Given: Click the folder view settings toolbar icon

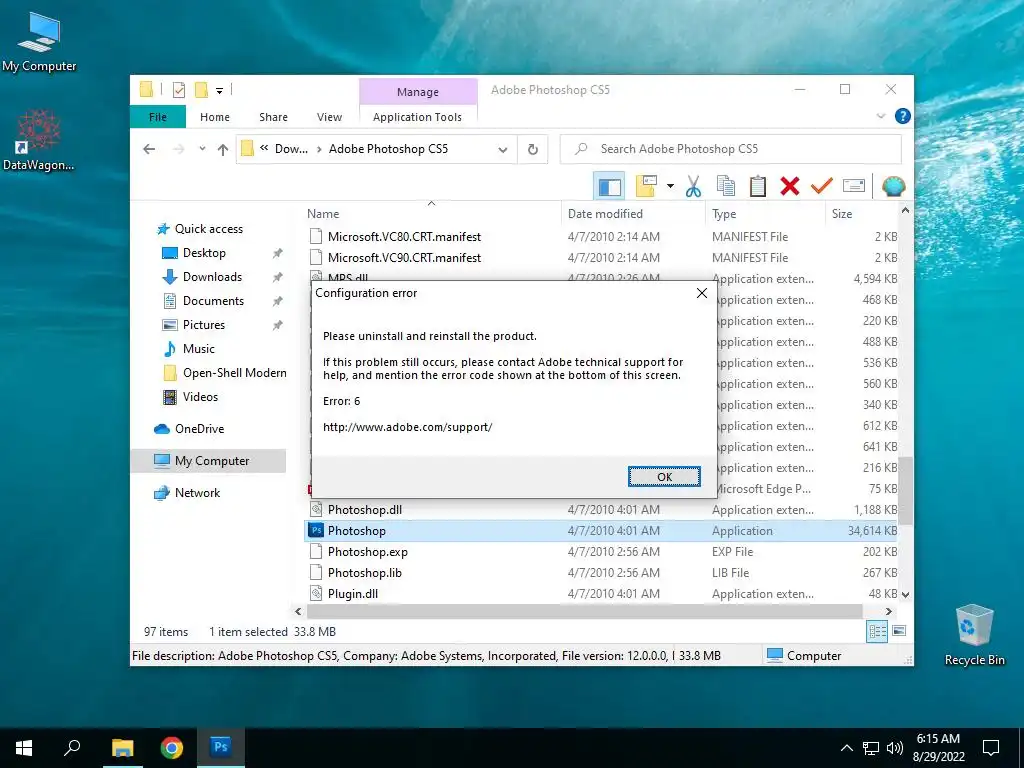Looking at the screenshot, I should [647, 187].
